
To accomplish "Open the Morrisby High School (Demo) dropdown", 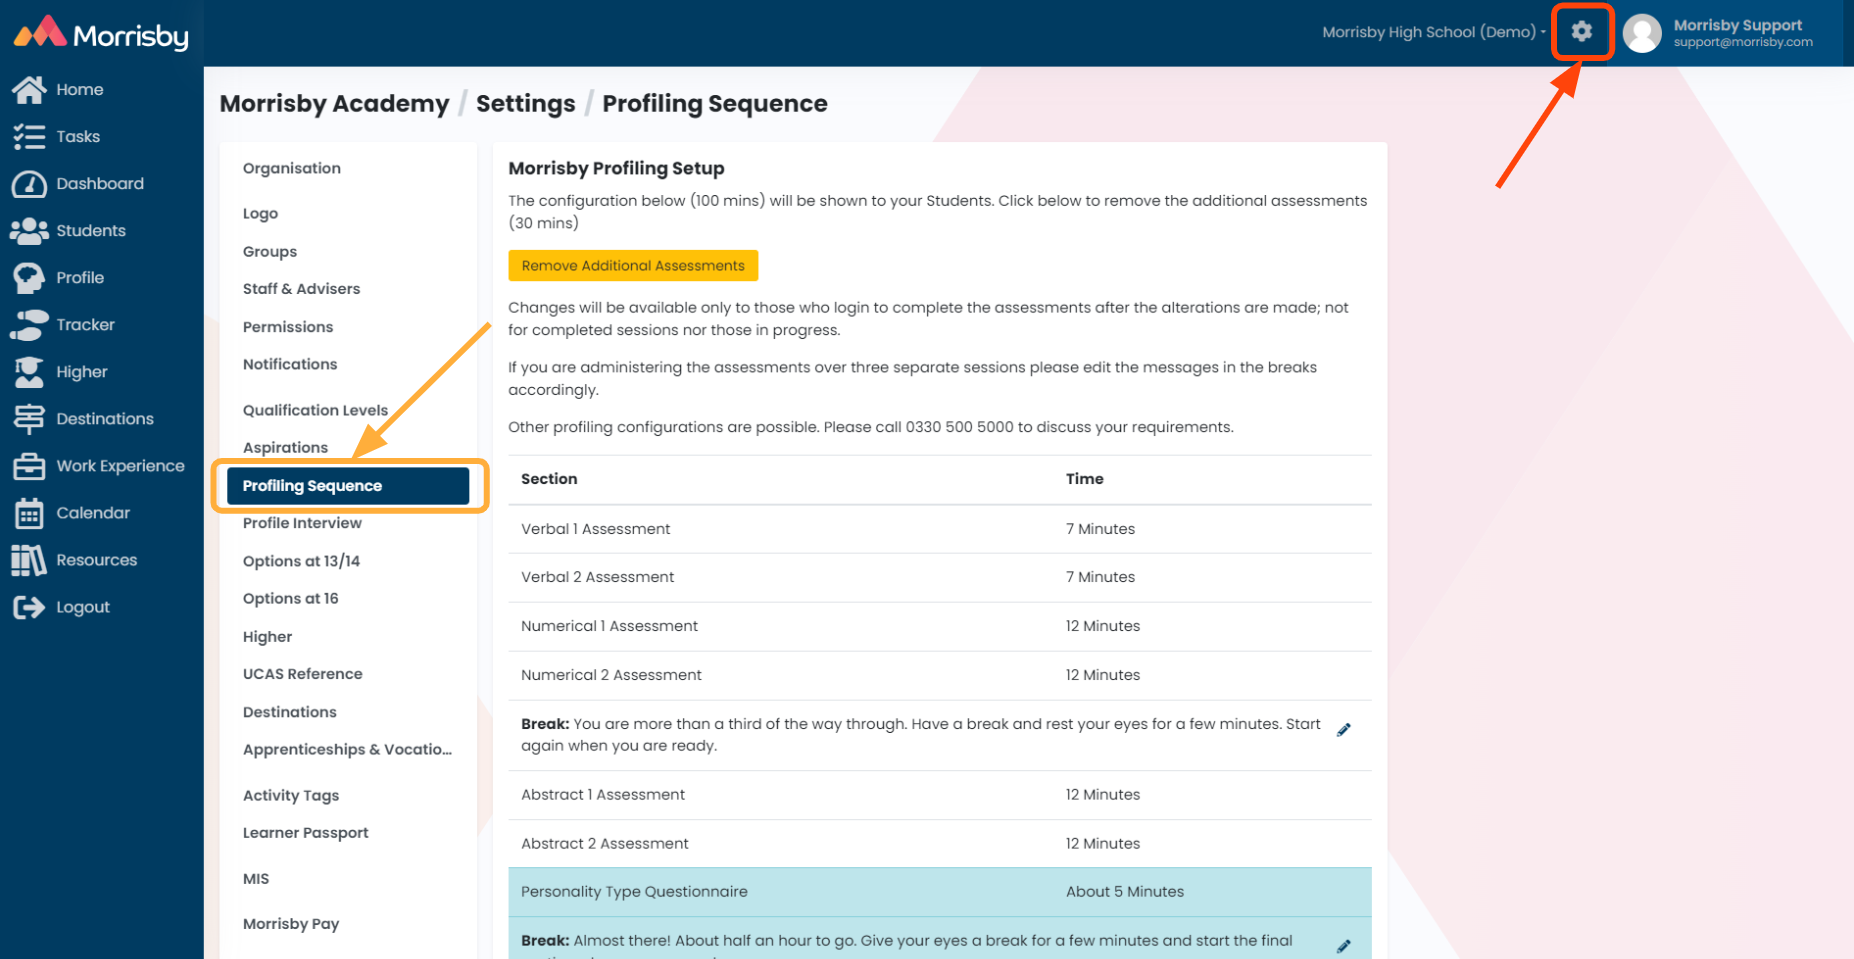I will 1434,32.
